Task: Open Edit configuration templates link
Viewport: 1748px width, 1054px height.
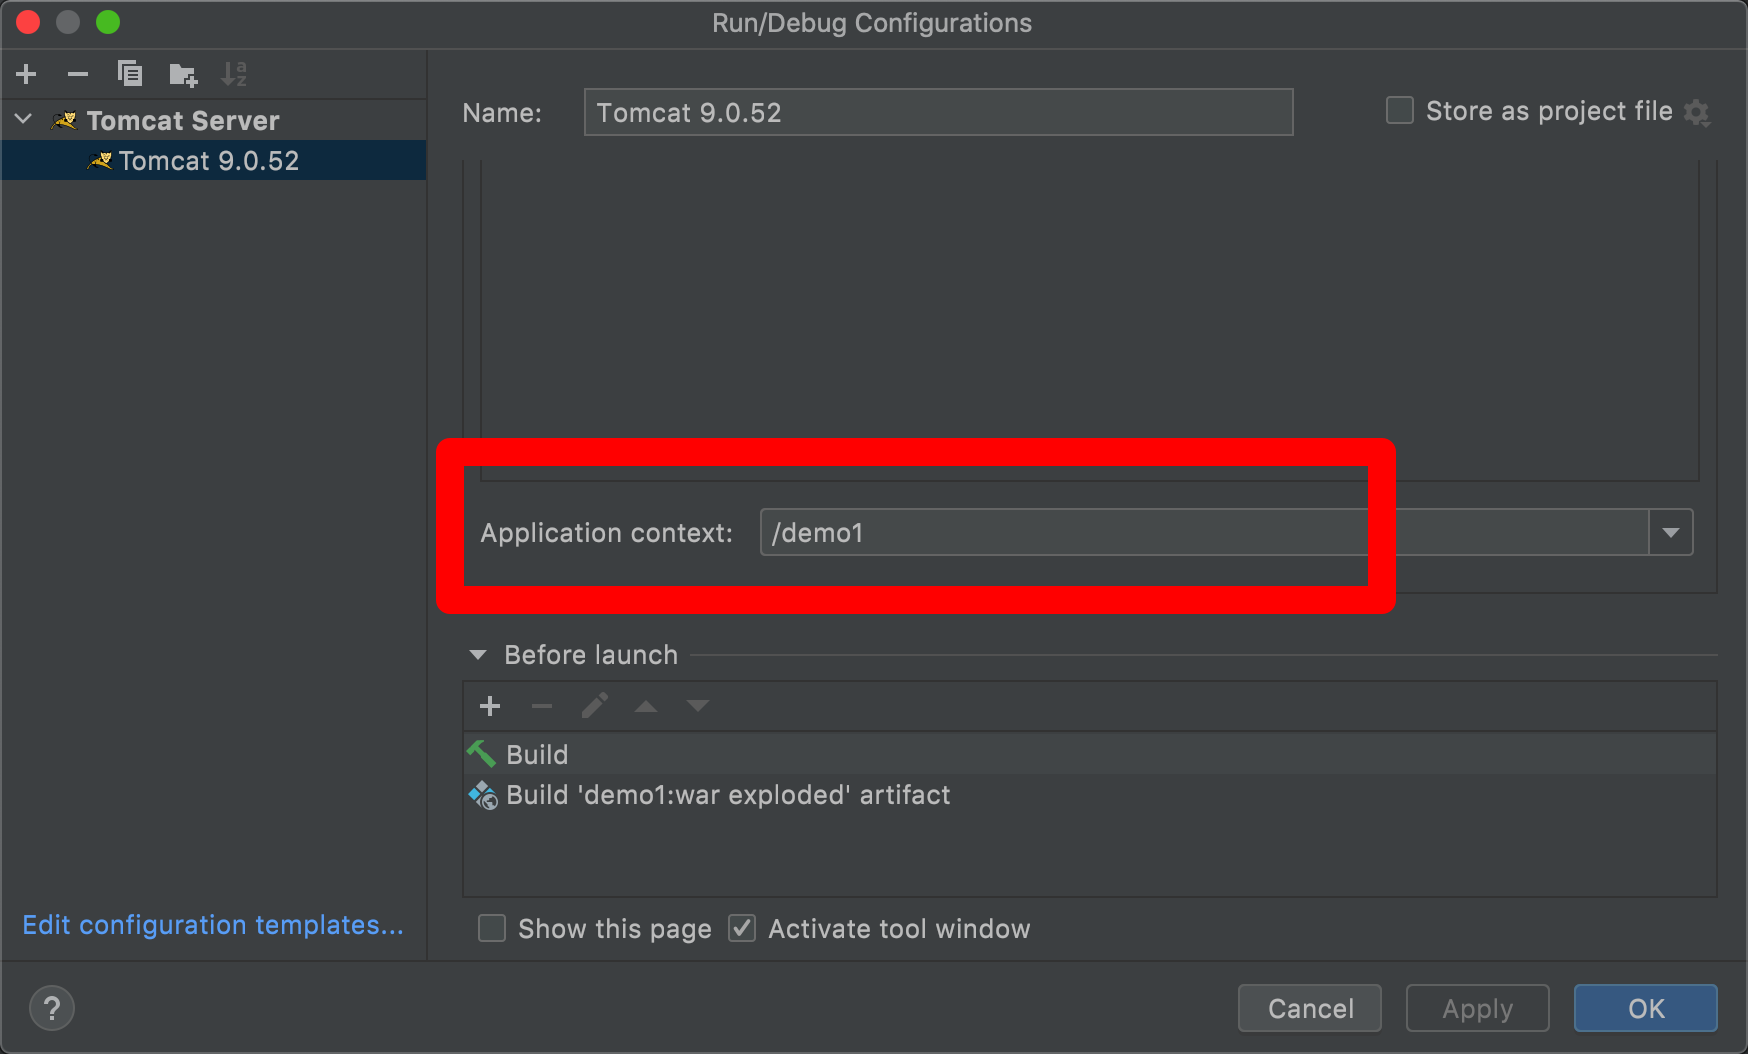Action: coord(213,925)
